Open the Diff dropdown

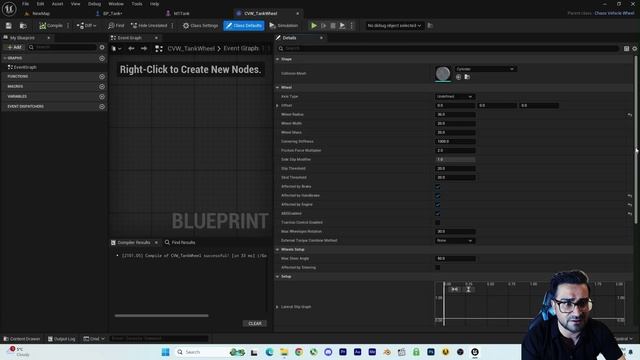click(87, 26)
